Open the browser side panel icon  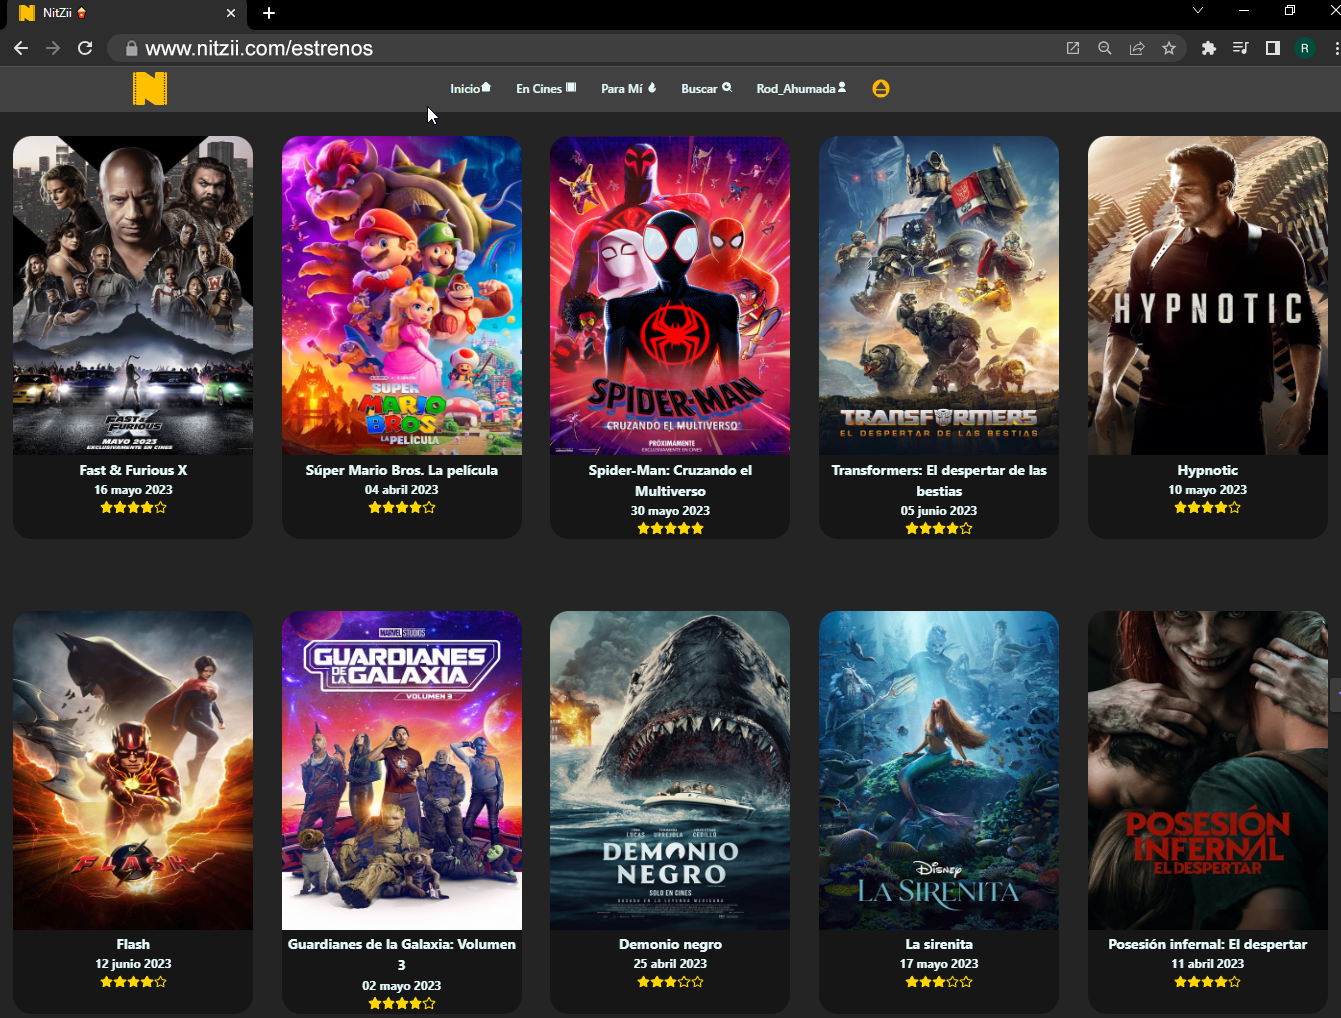pos(1272,48)
